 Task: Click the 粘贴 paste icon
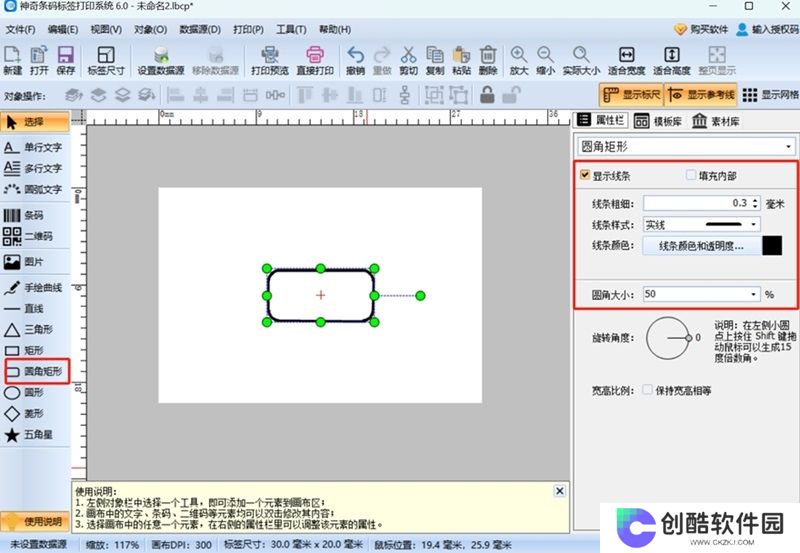pos(461,60)
